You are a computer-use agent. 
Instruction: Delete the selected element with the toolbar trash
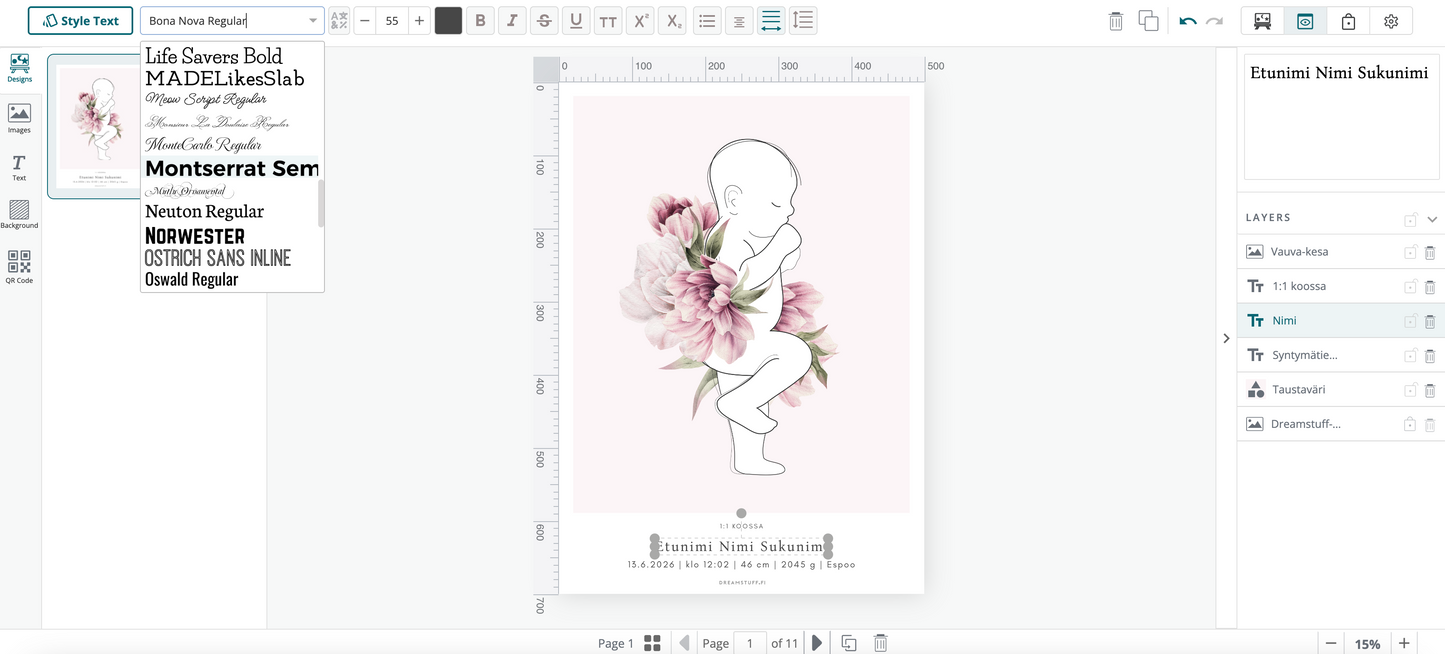[1116, 21]
